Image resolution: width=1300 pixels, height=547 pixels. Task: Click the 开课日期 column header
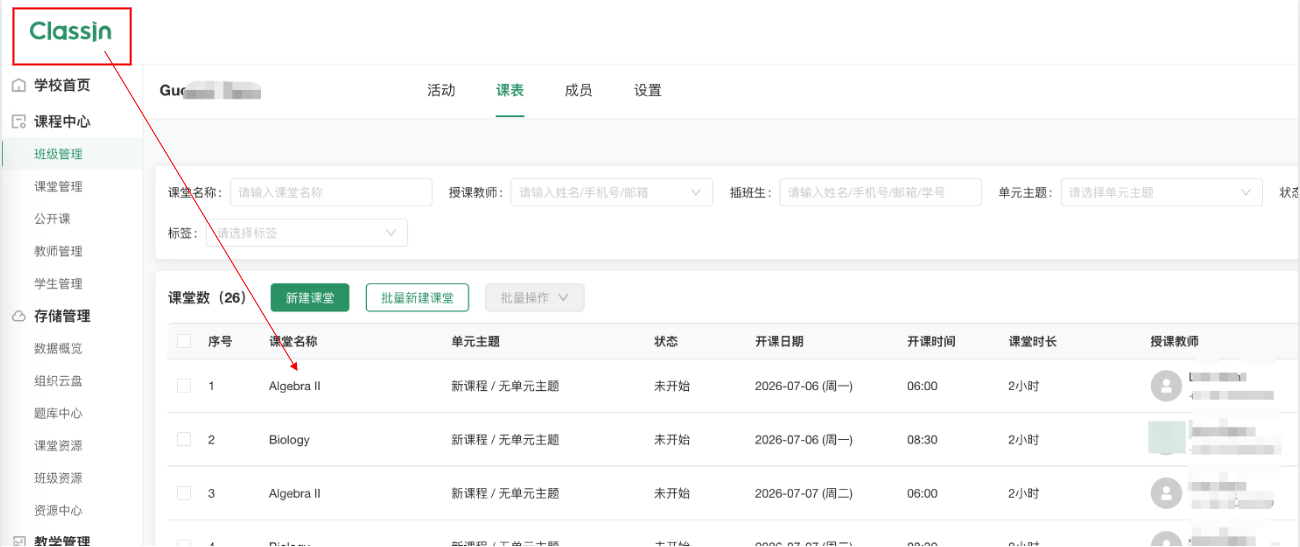point(779,342)
